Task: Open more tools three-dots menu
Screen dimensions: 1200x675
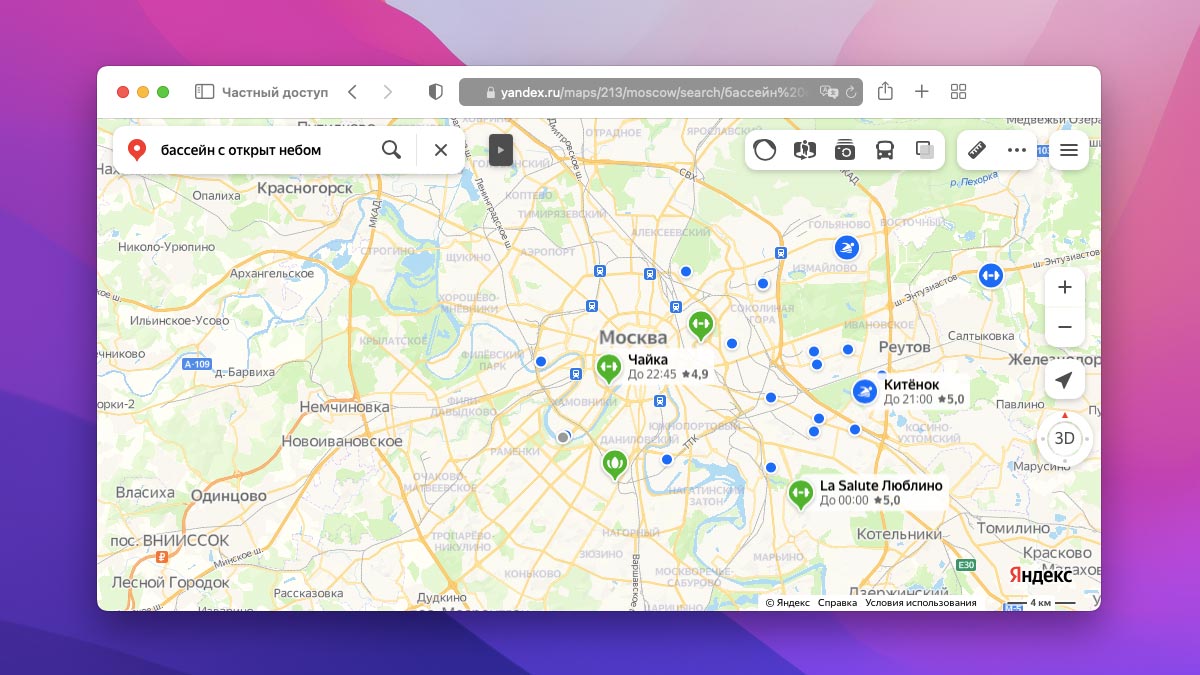Action: tap(1017, 150)
